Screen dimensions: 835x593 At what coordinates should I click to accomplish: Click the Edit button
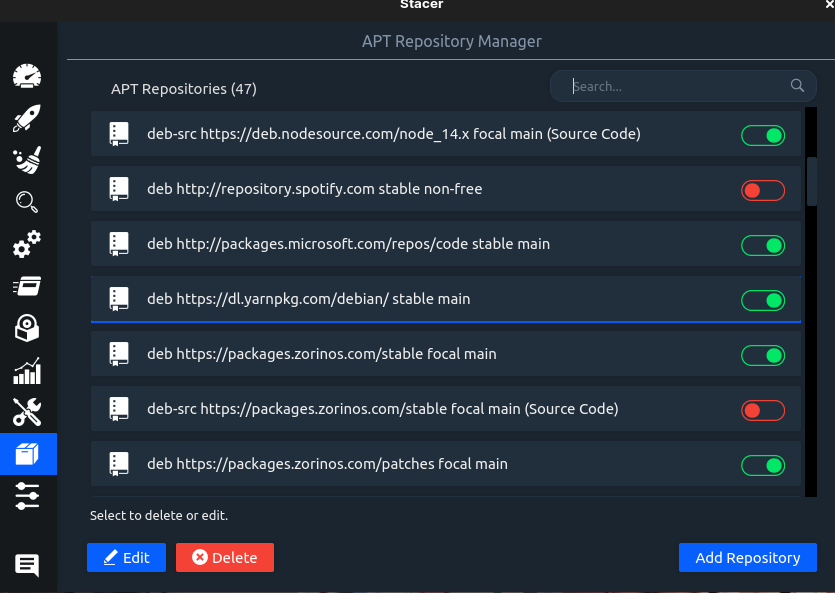tap(126, 558)
